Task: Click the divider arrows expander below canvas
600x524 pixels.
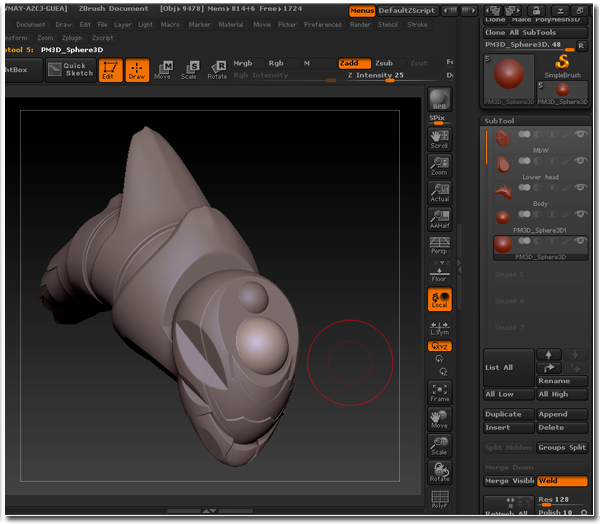Action: [210, 511]
